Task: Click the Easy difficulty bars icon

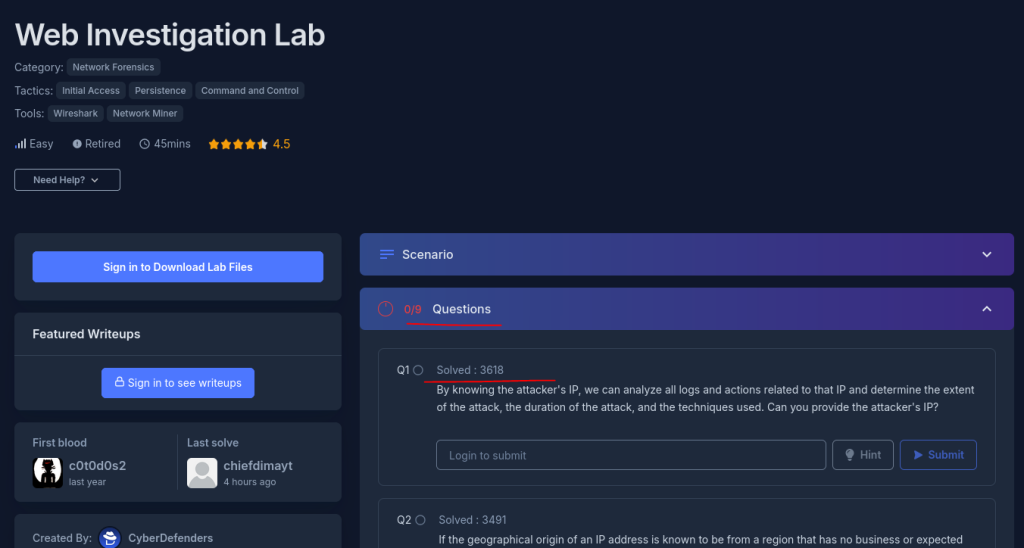Action: coord(20,144)
